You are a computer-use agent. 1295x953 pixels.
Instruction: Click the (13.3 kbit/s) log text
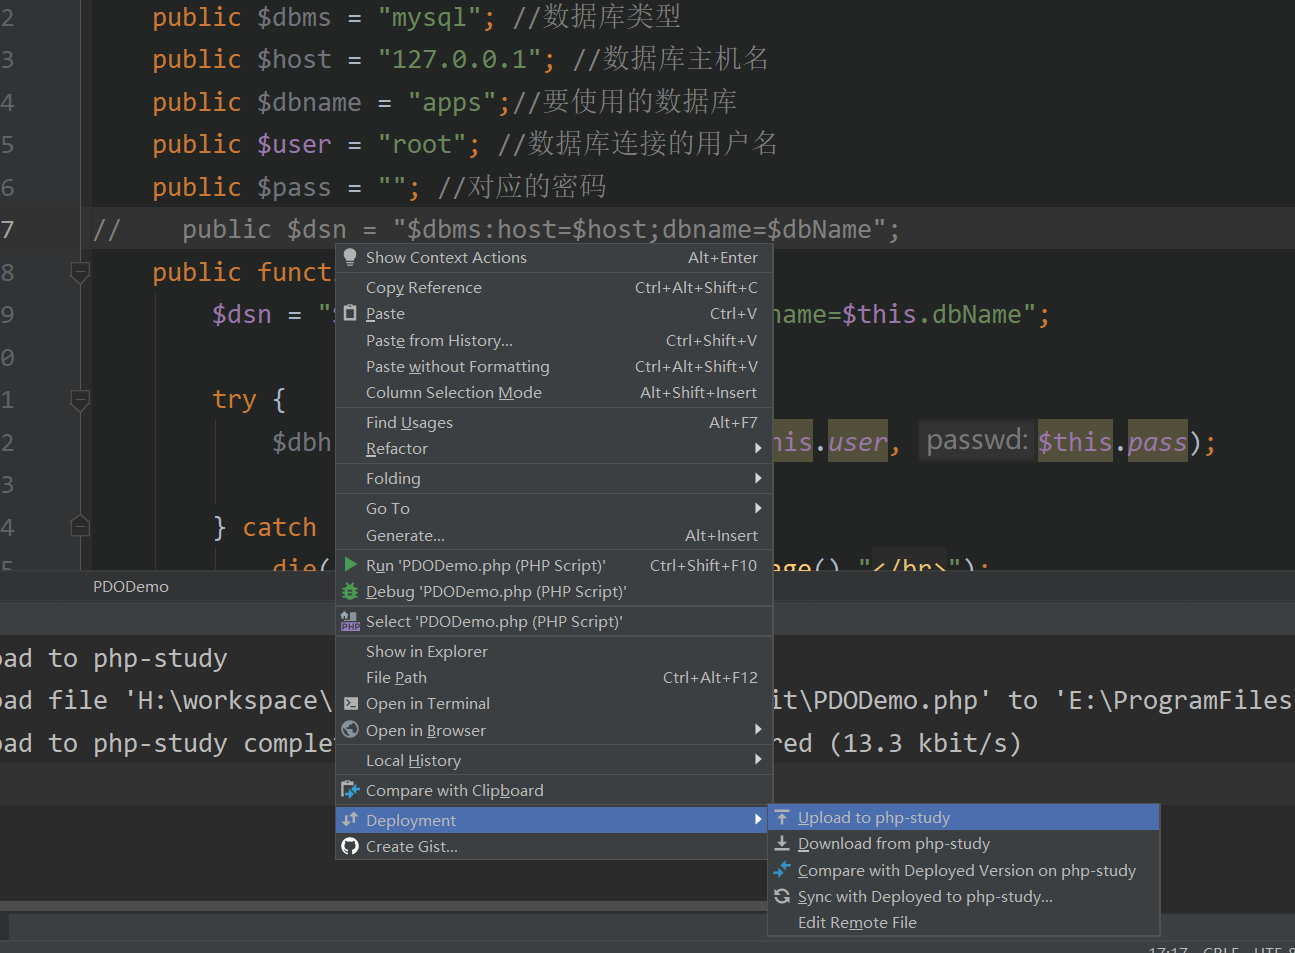(x=925, y=743)
